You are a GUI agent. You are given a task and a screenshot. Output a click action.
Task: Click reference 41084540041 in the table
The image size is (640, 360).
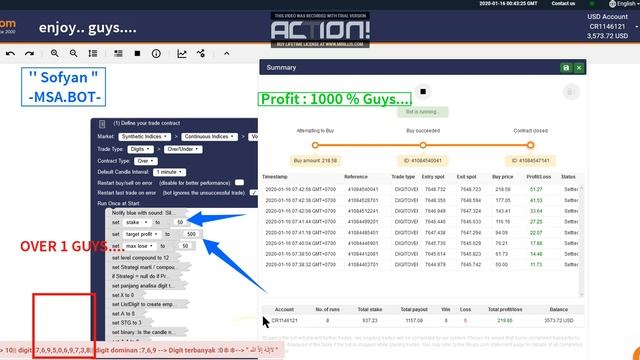(363, 189)
